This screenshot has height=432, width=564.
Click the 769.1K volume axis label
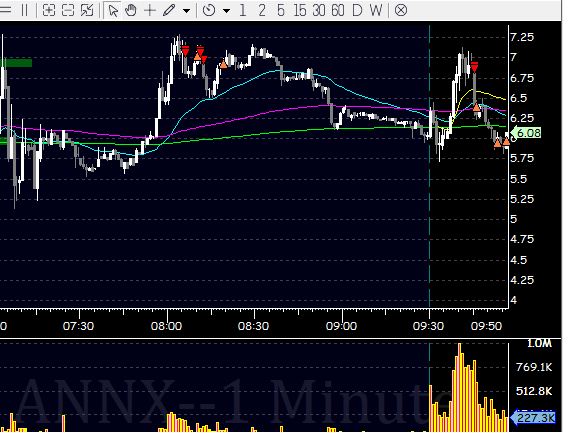pos(534,367)
